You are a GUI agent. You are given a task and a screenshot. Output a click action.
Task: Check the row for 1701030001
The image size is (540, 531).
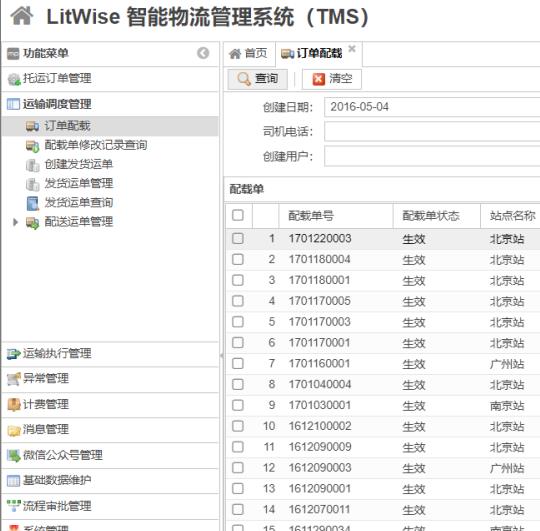point(238,405)
